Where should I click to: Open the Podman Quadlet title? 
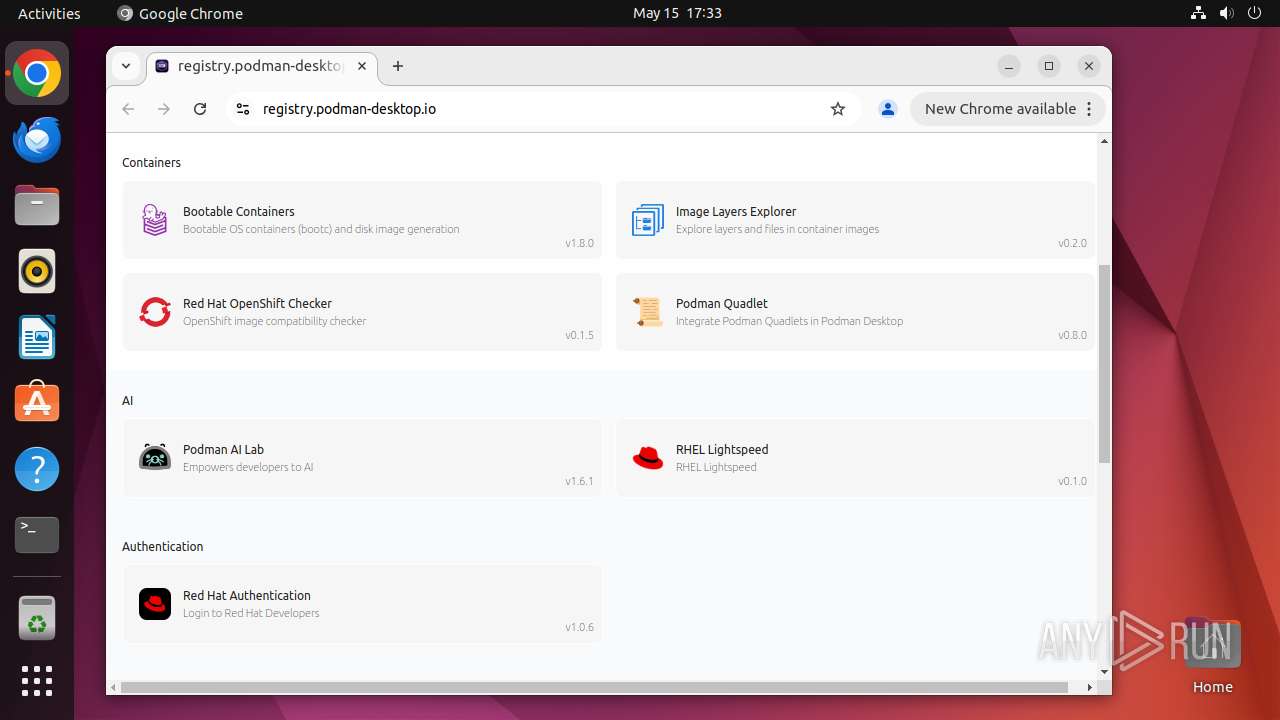[x=722, y=303]
